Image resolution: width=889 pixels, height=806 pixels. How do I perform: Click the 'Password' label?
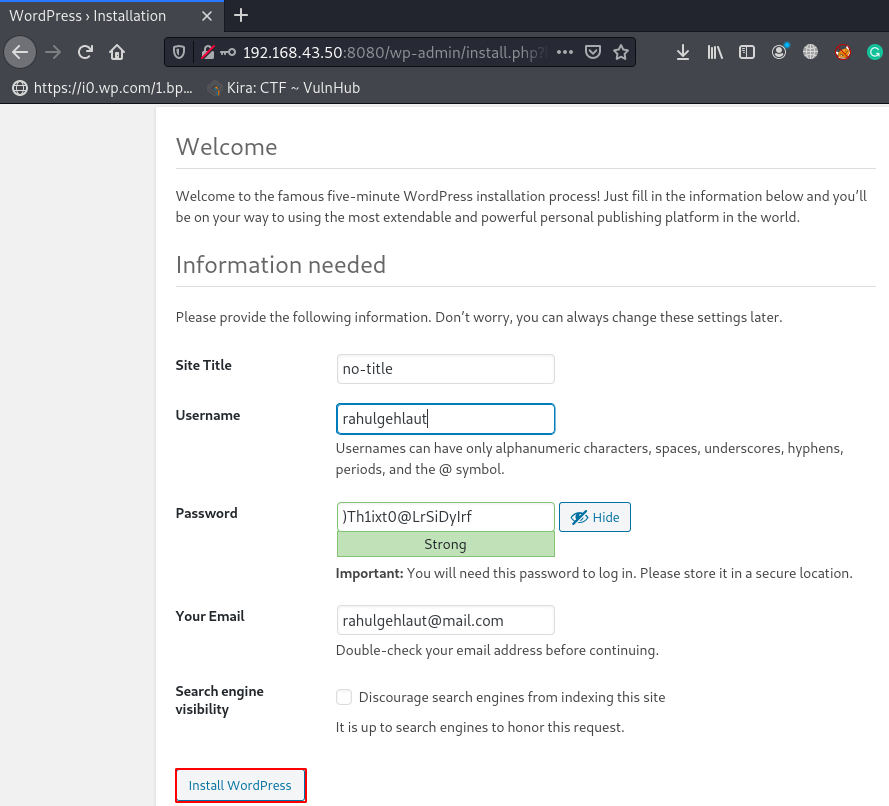pos(206,514)
